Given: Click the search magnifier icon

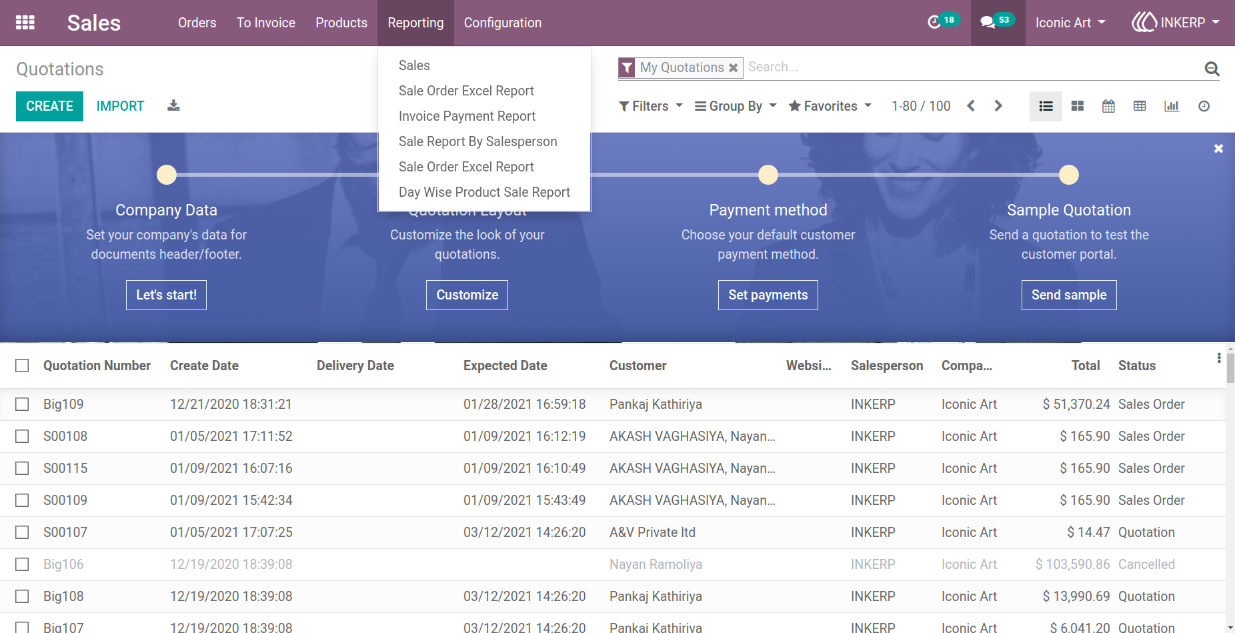Looking at the screenshot, I should coord(1212,68).
